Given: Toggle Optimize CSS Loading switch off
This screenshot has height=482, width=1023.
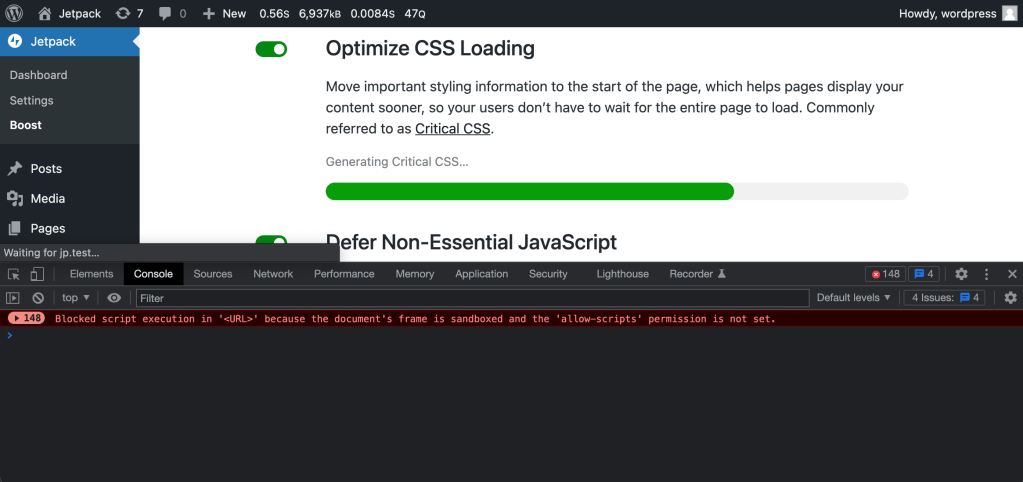Looking at the screenshot, I should coord(271,49).
